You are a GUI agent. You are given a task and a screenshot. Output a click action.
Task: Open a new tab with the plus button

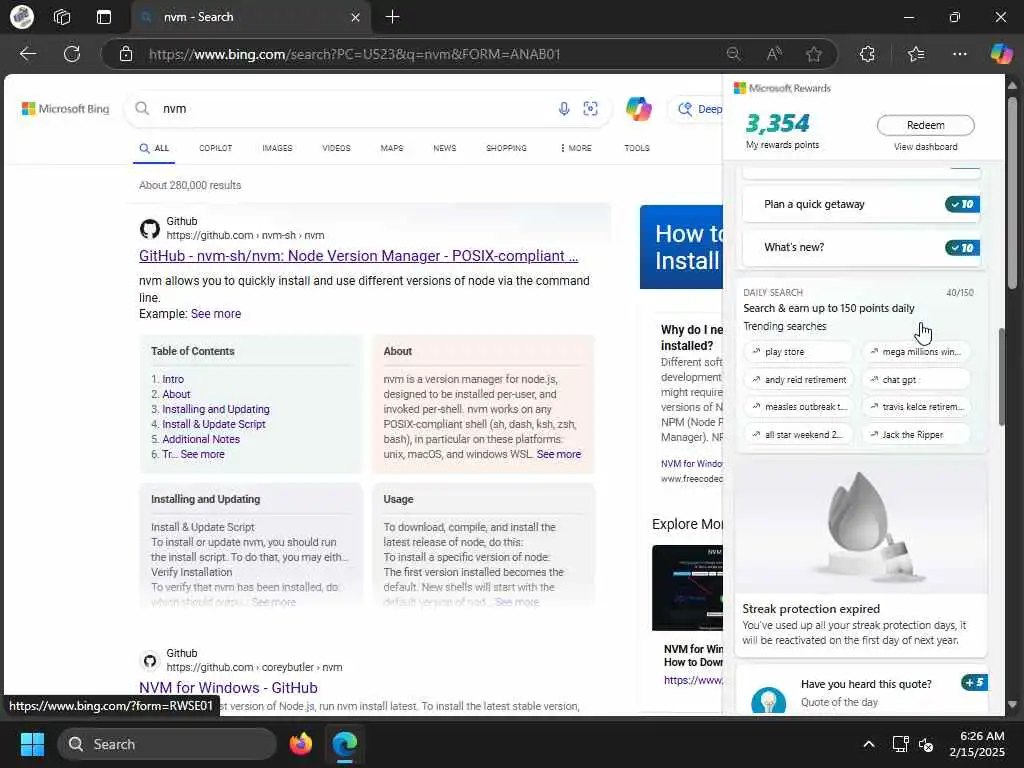point(392,17)
